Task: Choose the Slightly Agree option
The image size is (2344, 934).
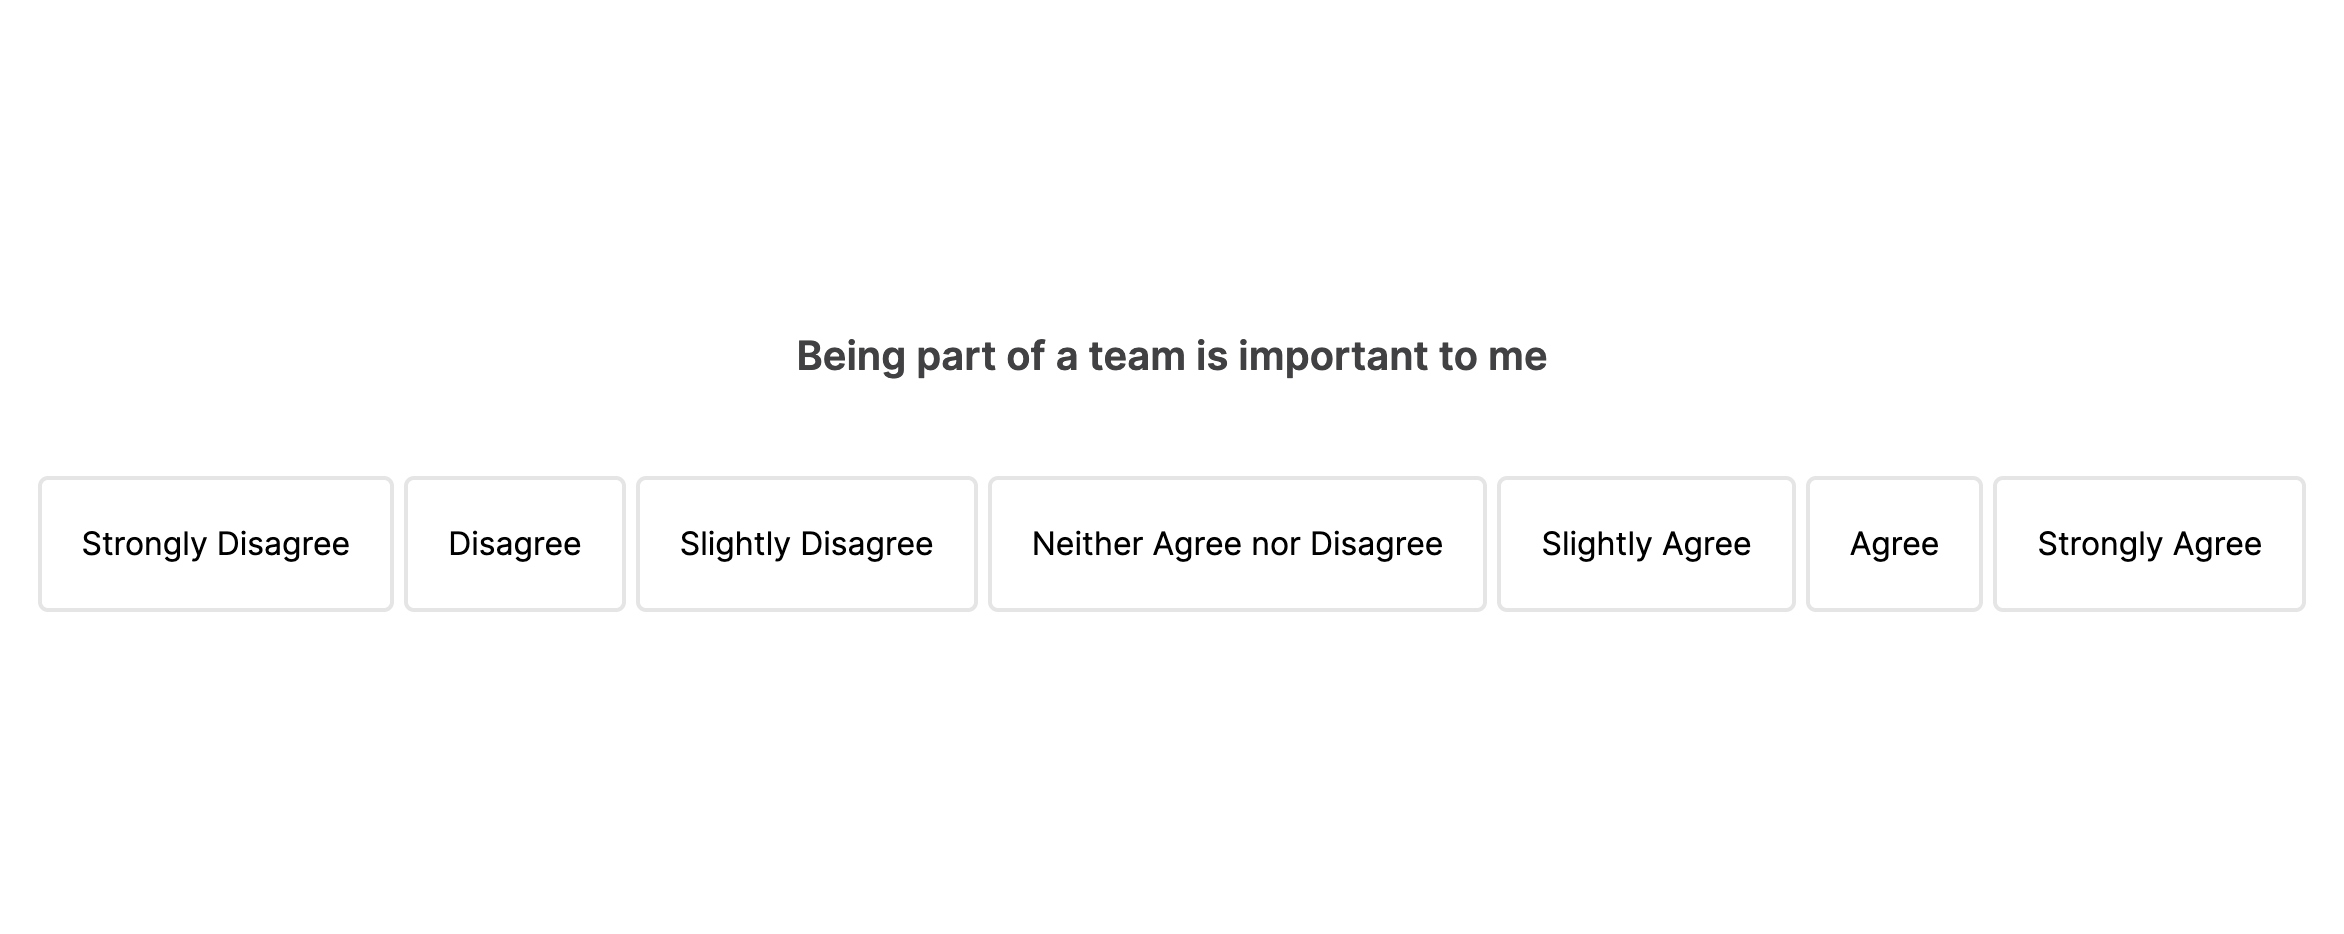Action: [1646, 544]
